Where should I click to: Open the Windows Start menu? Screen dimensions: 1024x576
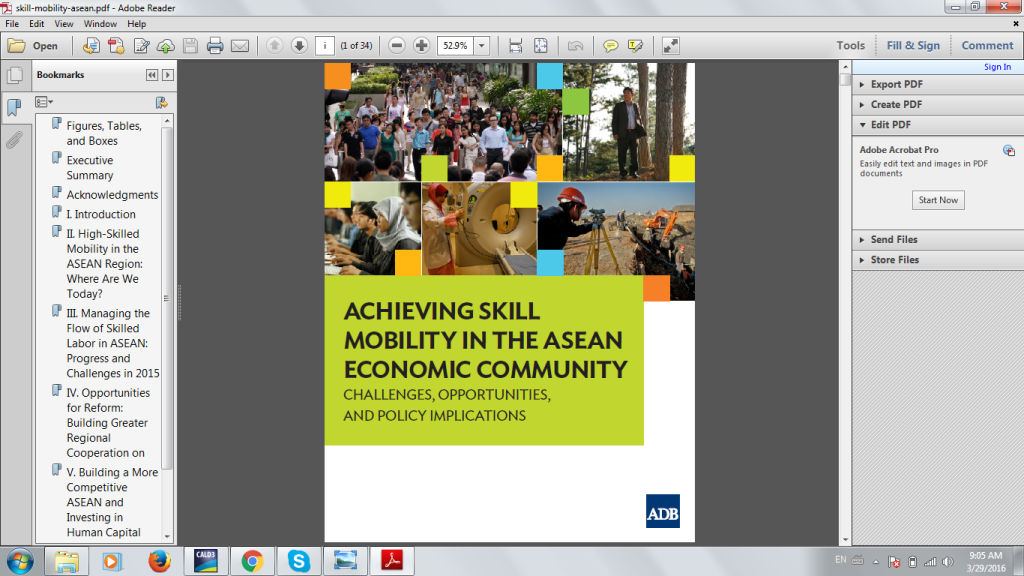coord(20,561)
